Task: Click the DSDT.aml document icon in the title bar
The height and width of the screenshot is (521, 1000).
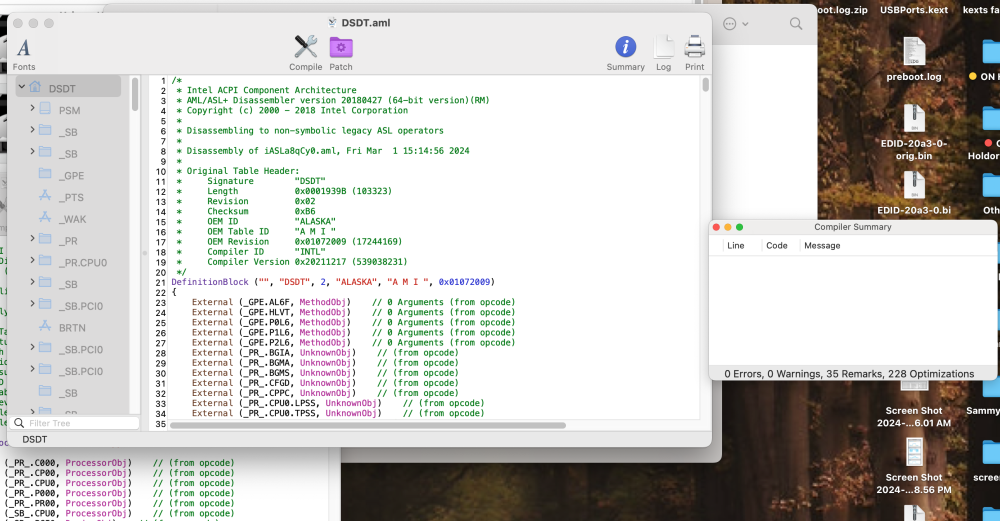Action: tap(332, 22)
